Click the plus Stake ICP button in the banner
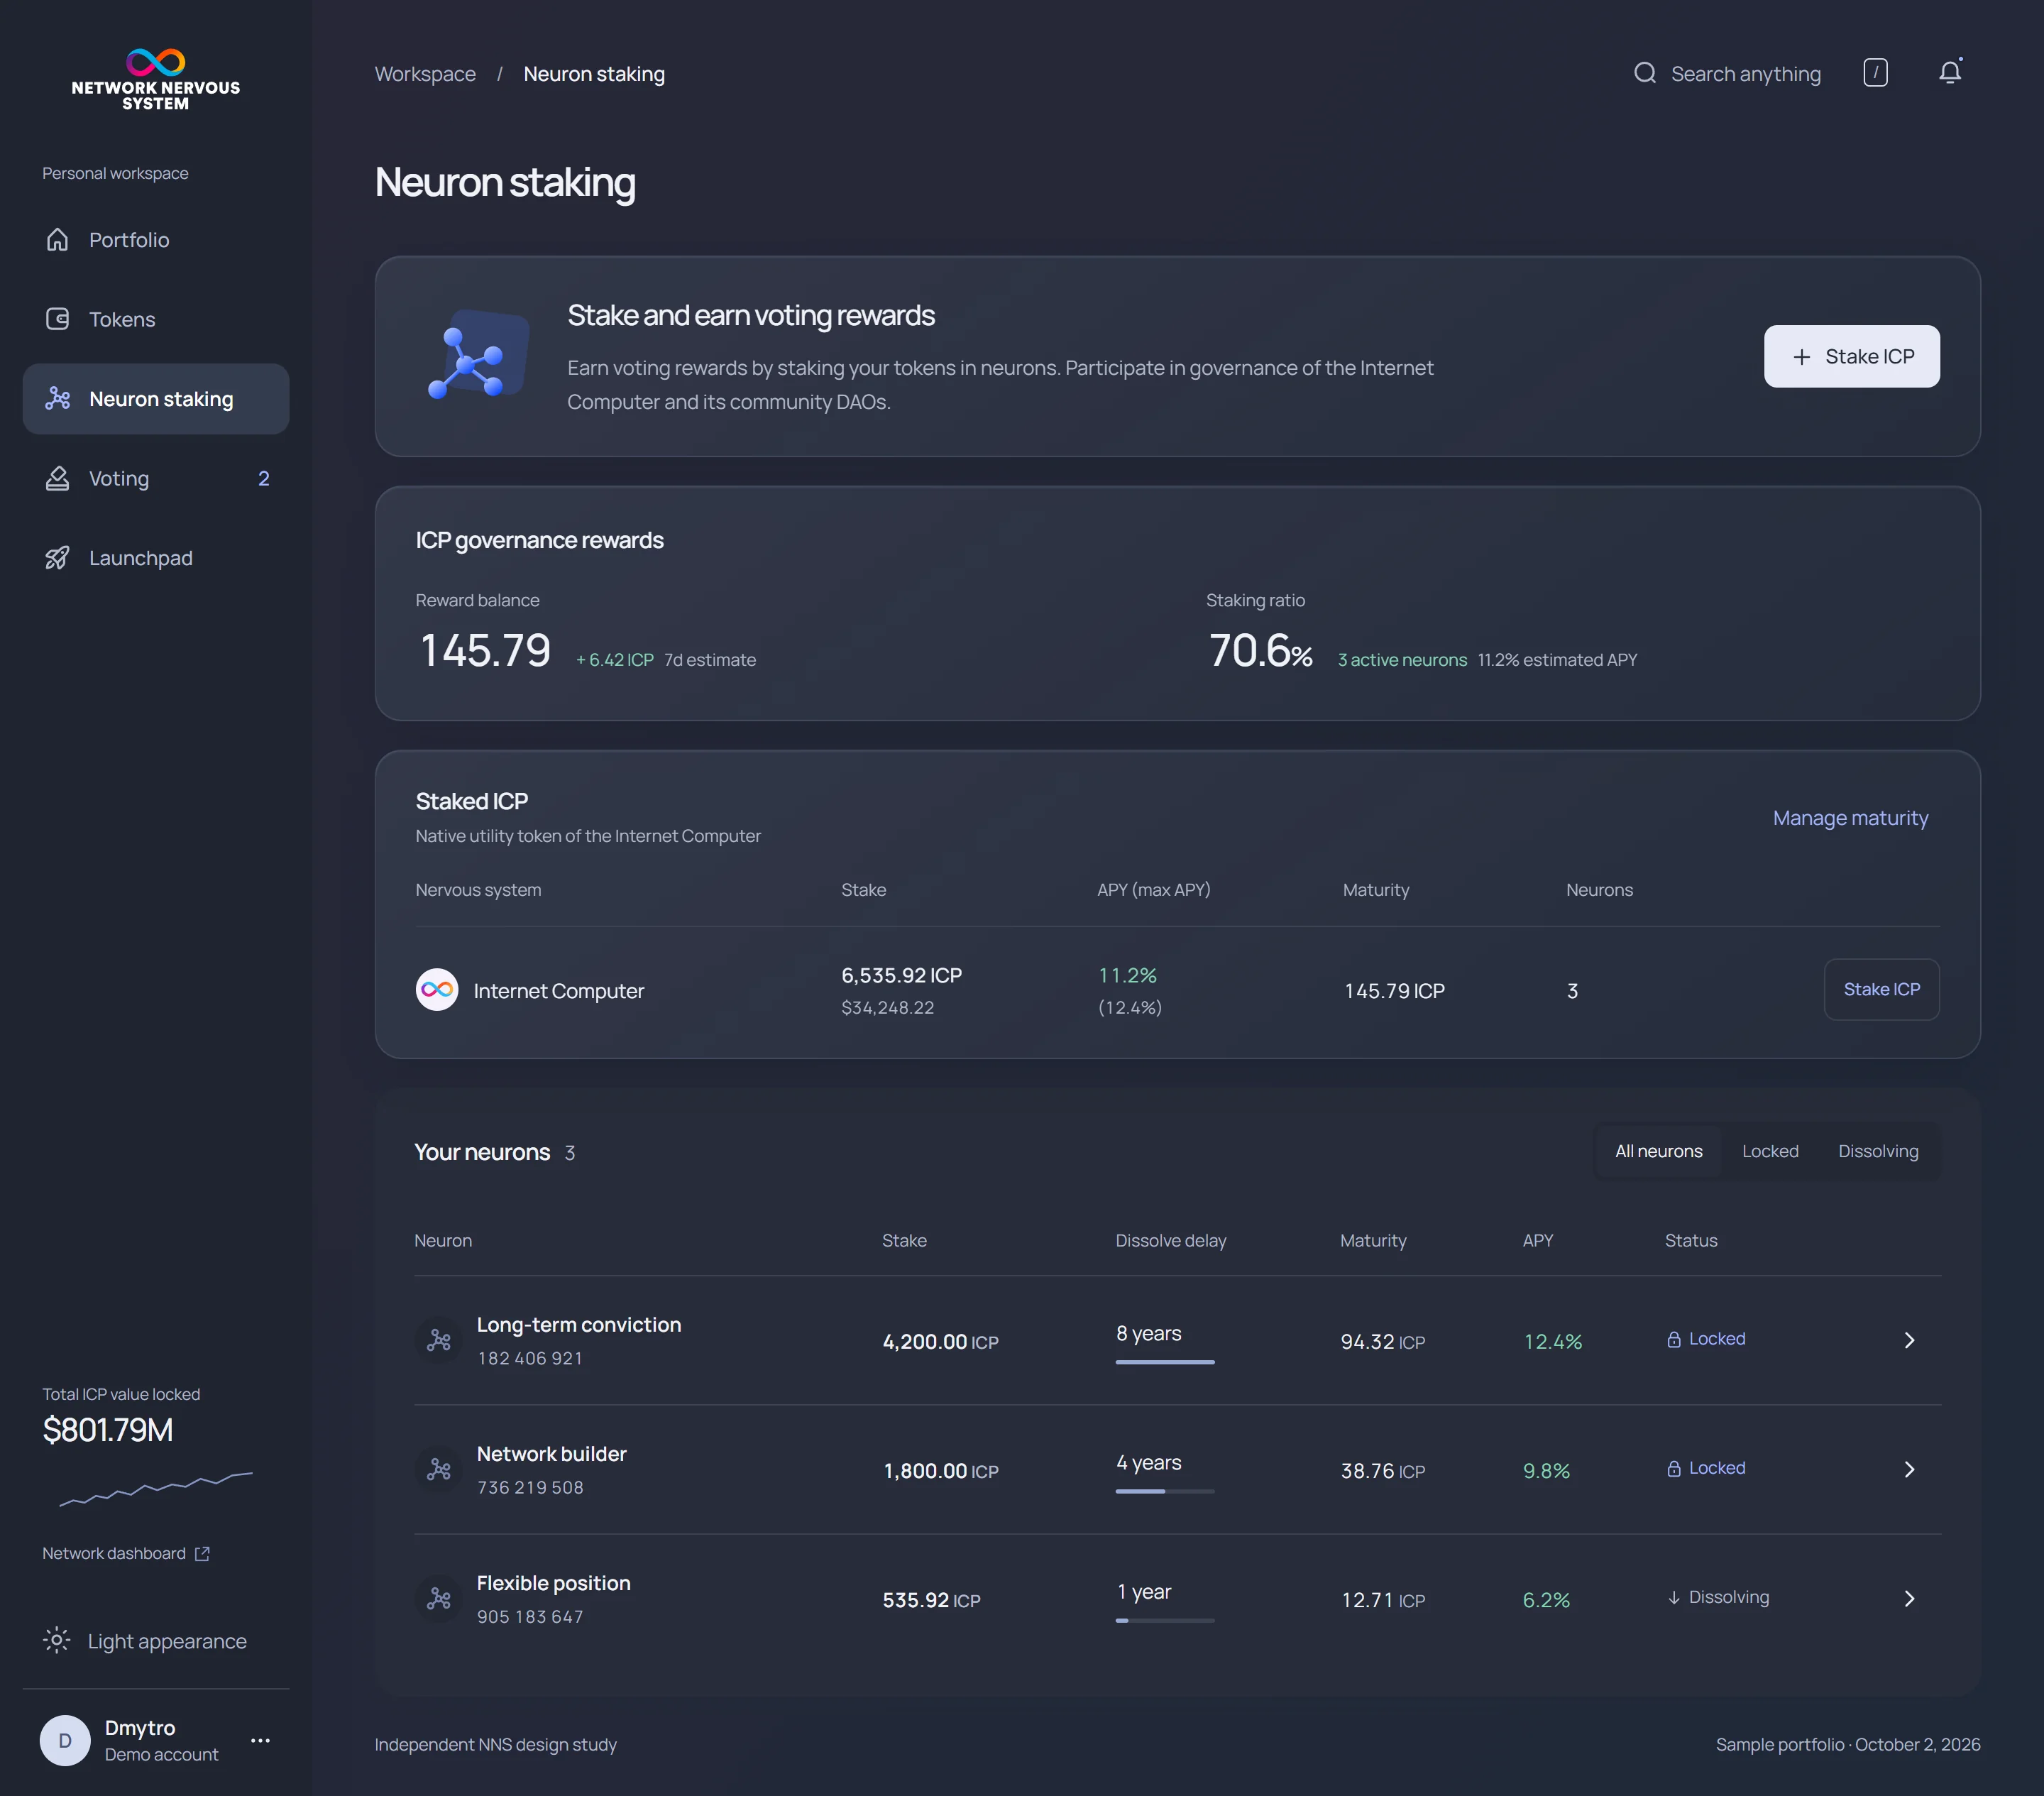 (x=1851, y=356)
